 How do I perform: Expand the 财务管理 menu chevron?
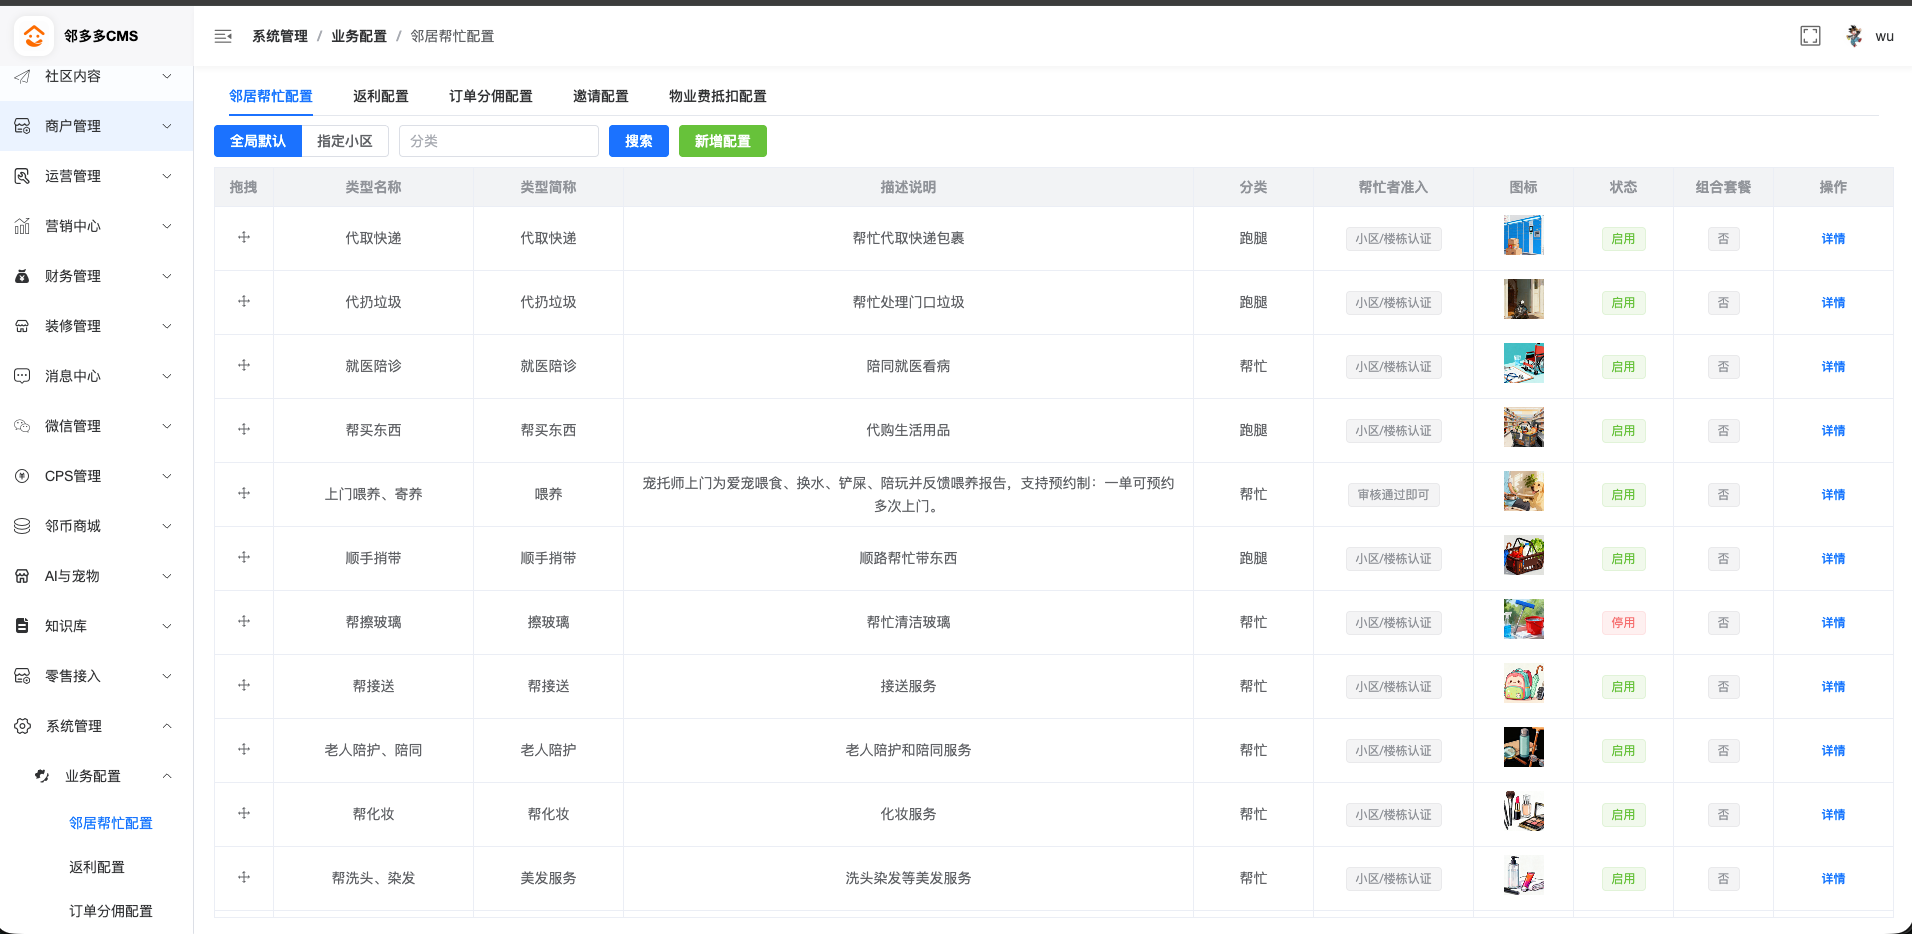point(167,276)
